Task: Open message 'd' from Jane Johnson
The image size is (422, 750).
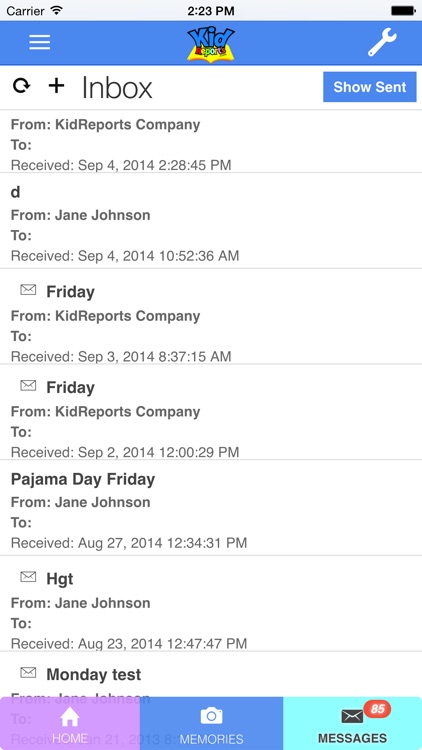Action: [211, 221]
